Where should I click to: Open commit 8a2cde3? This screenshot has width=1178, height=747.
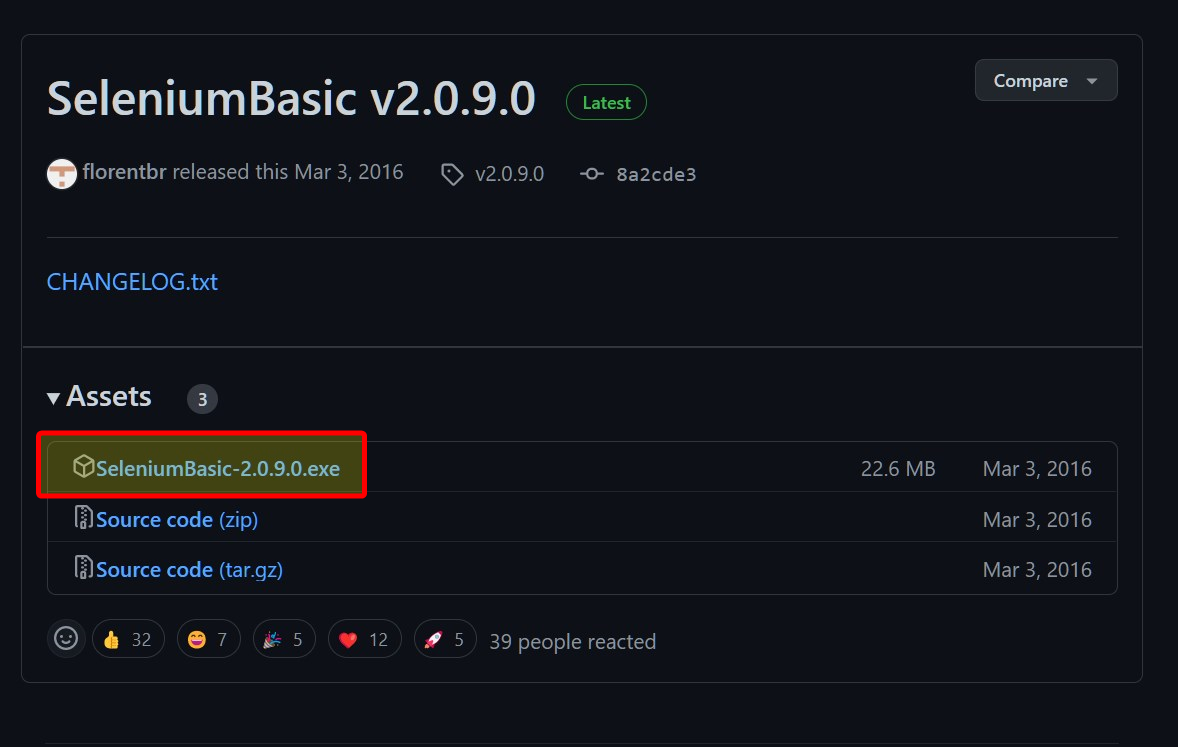point(656,174)
